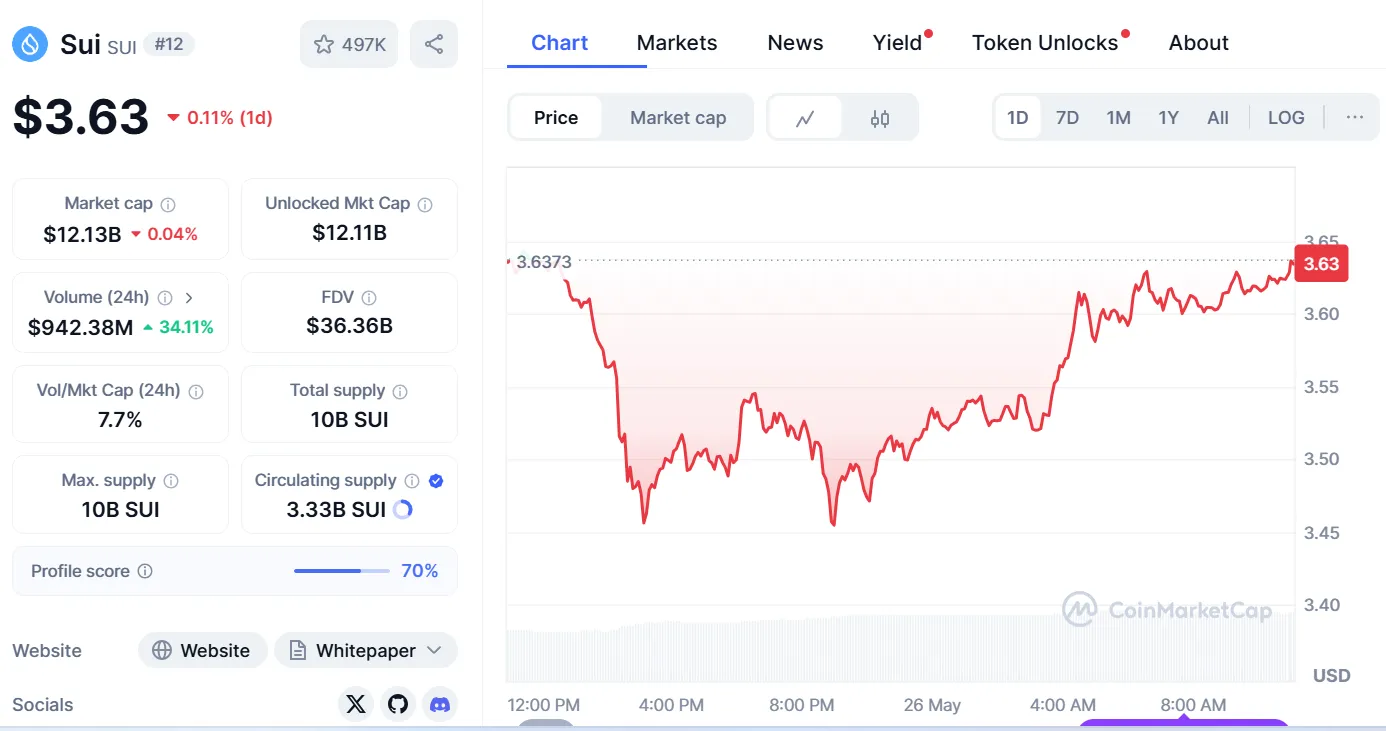1386x731 pixels.
Task: Select the line chart view icon
Action: [805, 118]
